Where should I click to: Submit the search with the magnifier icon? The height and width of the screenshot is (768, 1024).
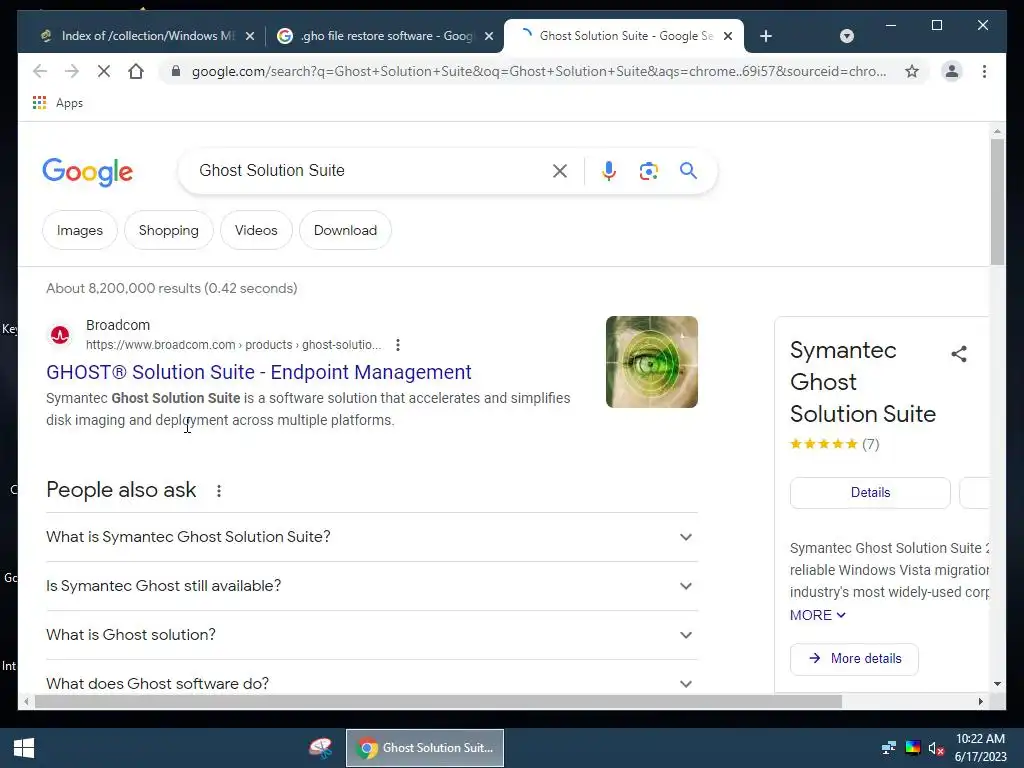[688, 171]
